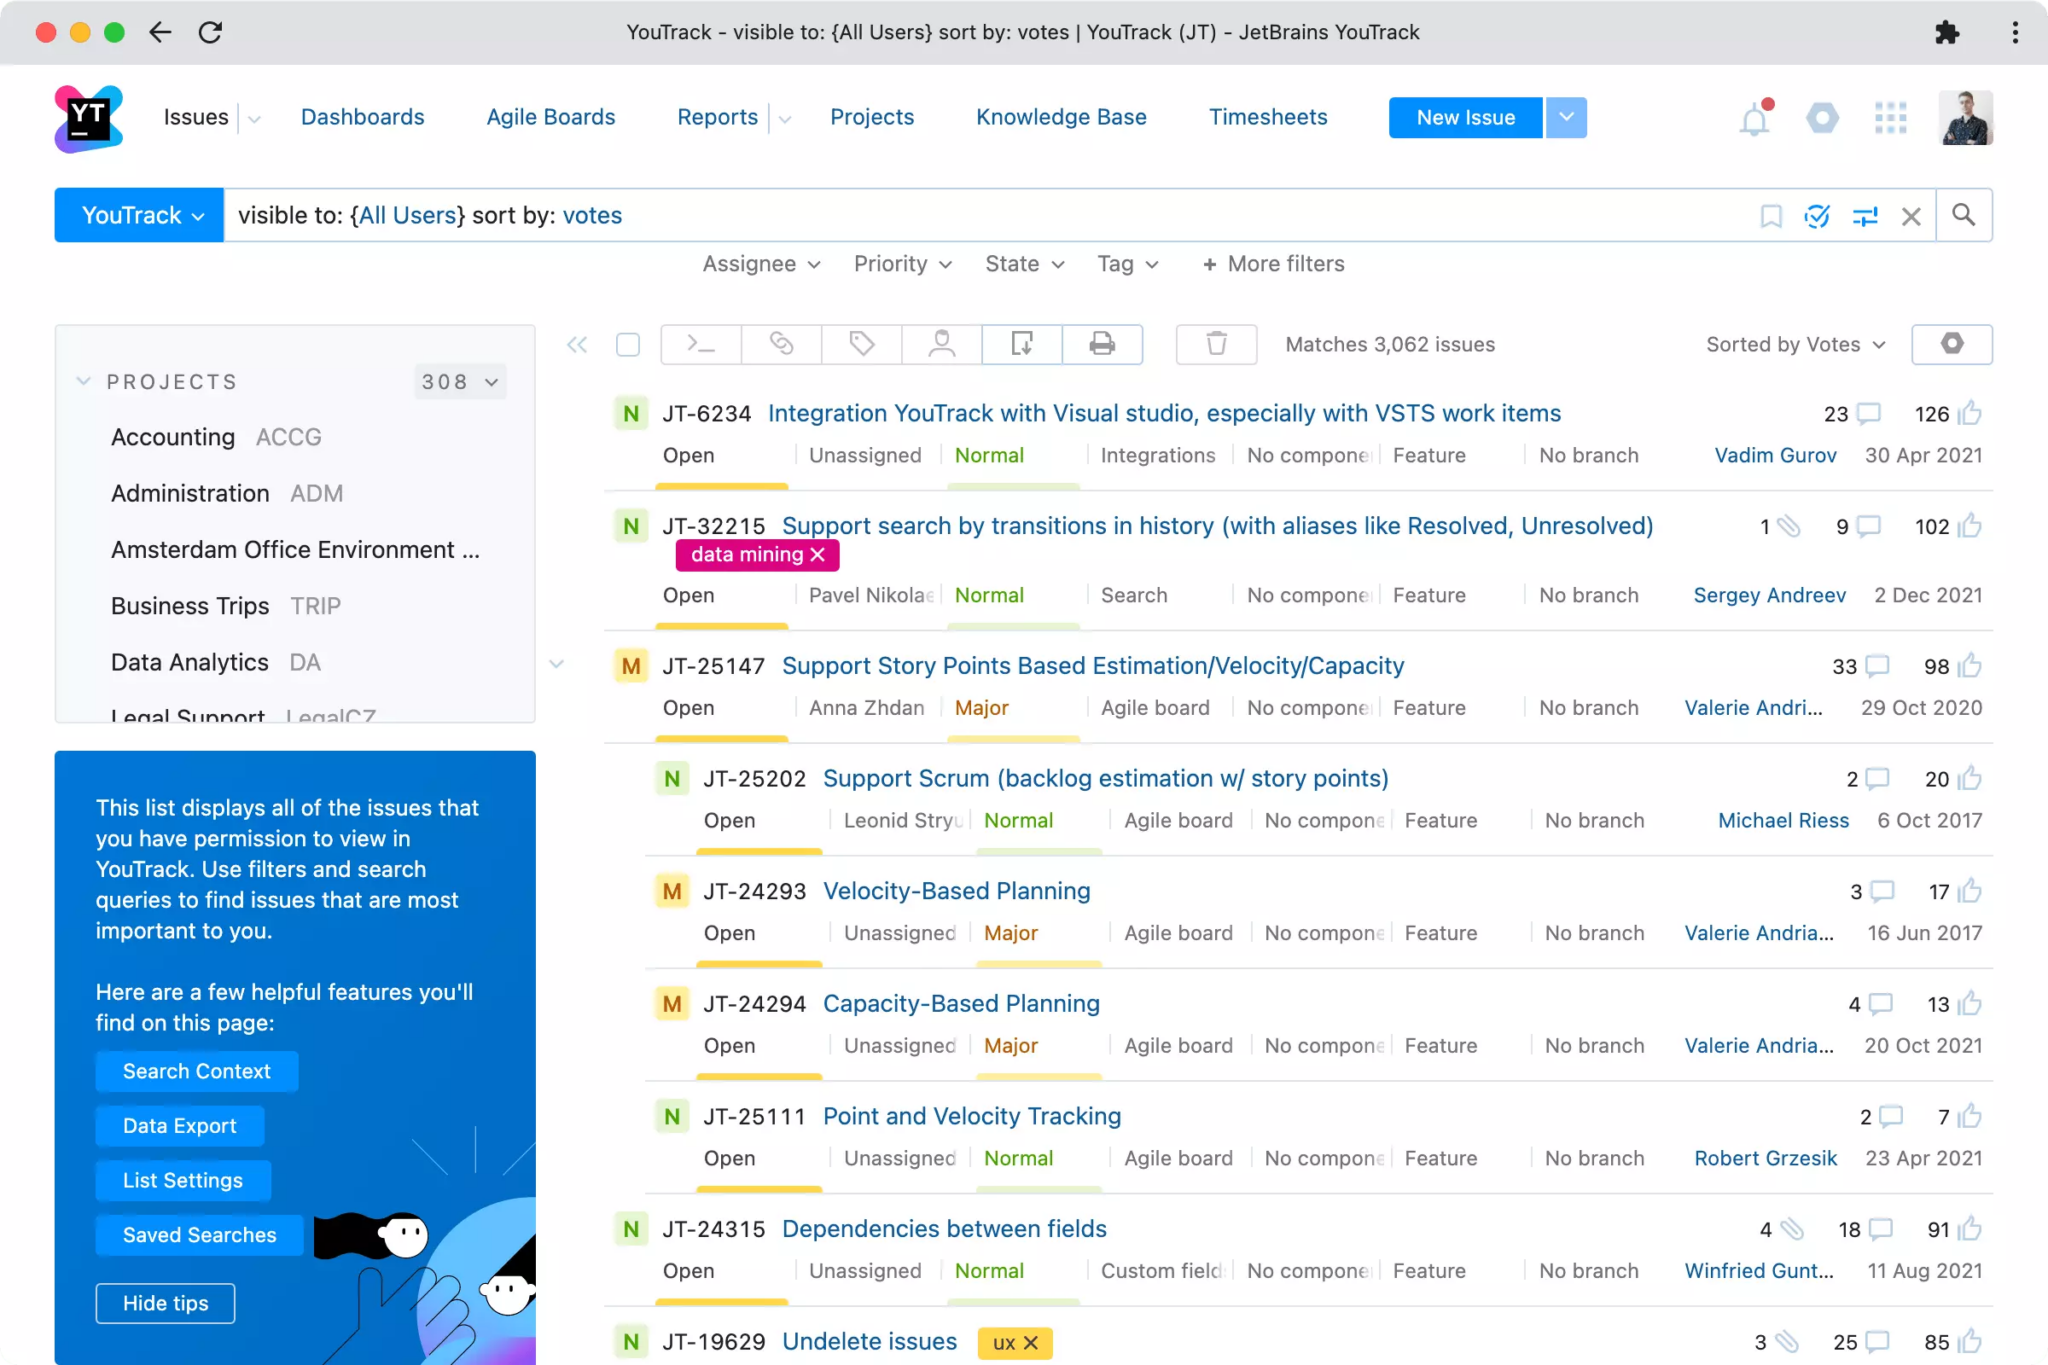Remove the data mining tag from JT-32215
The height and width of the screenshot is (1365, 2048).
click(817, 554)
